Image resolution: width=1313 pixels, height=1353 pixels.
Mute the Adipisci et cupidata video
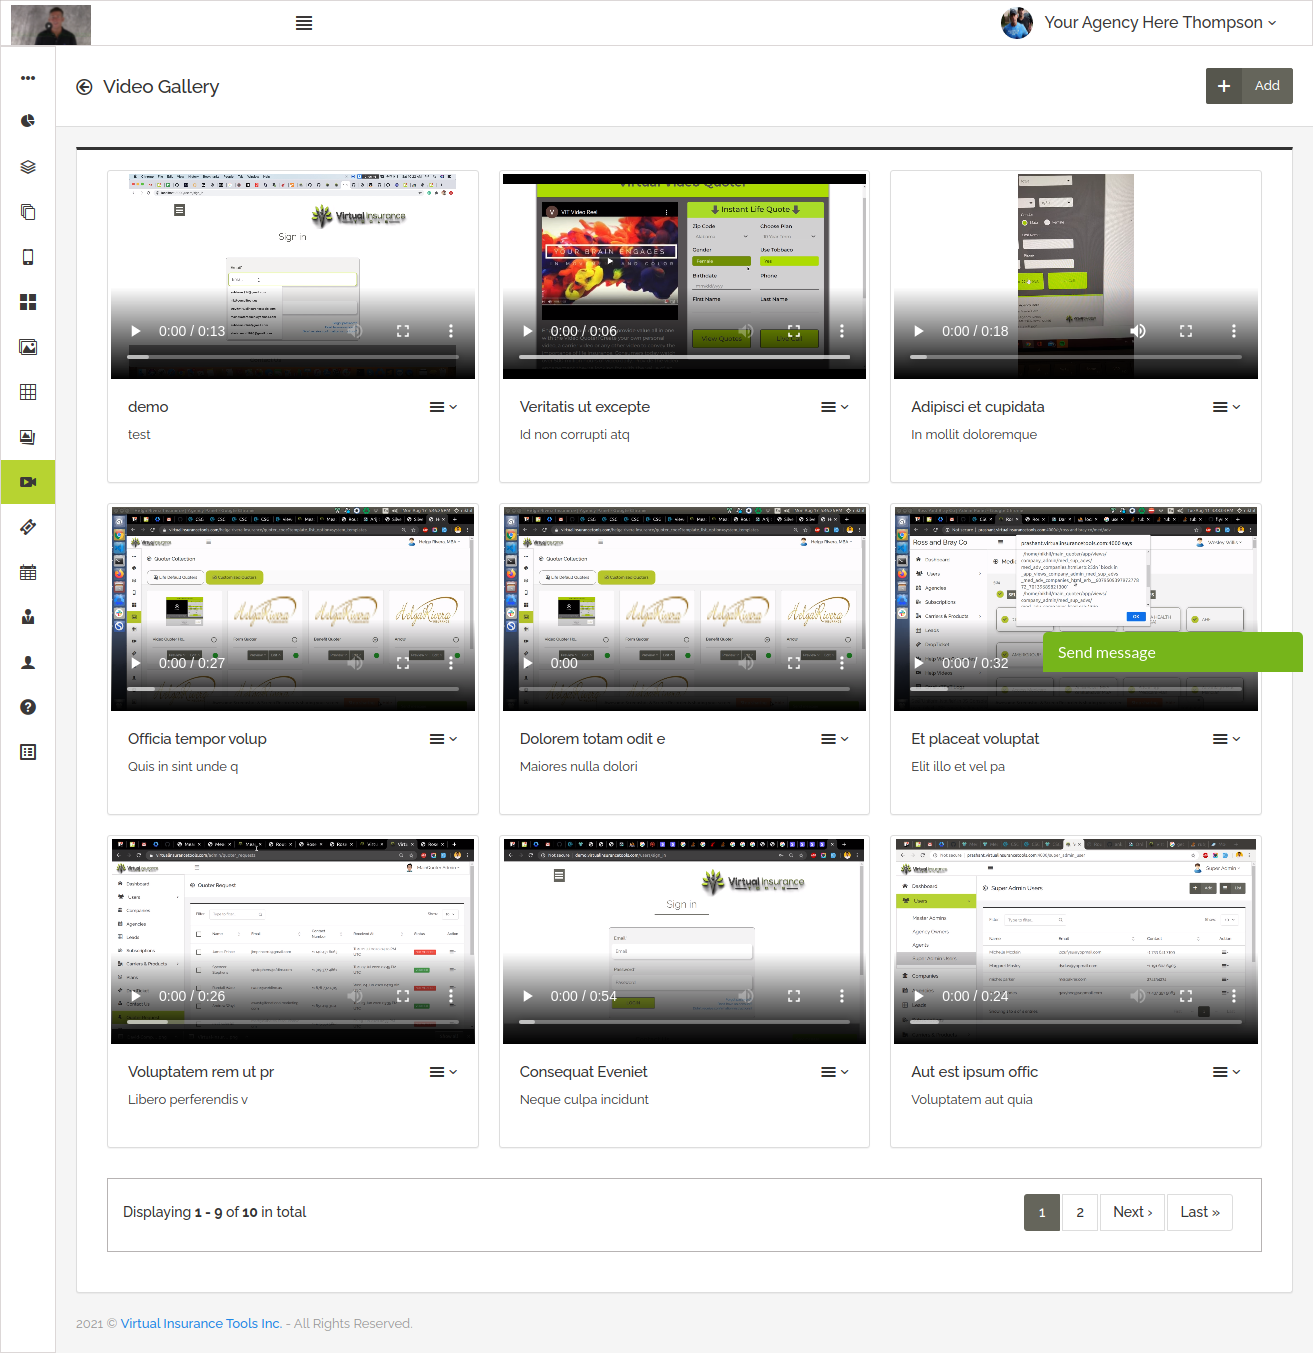tap(1138, 331)
